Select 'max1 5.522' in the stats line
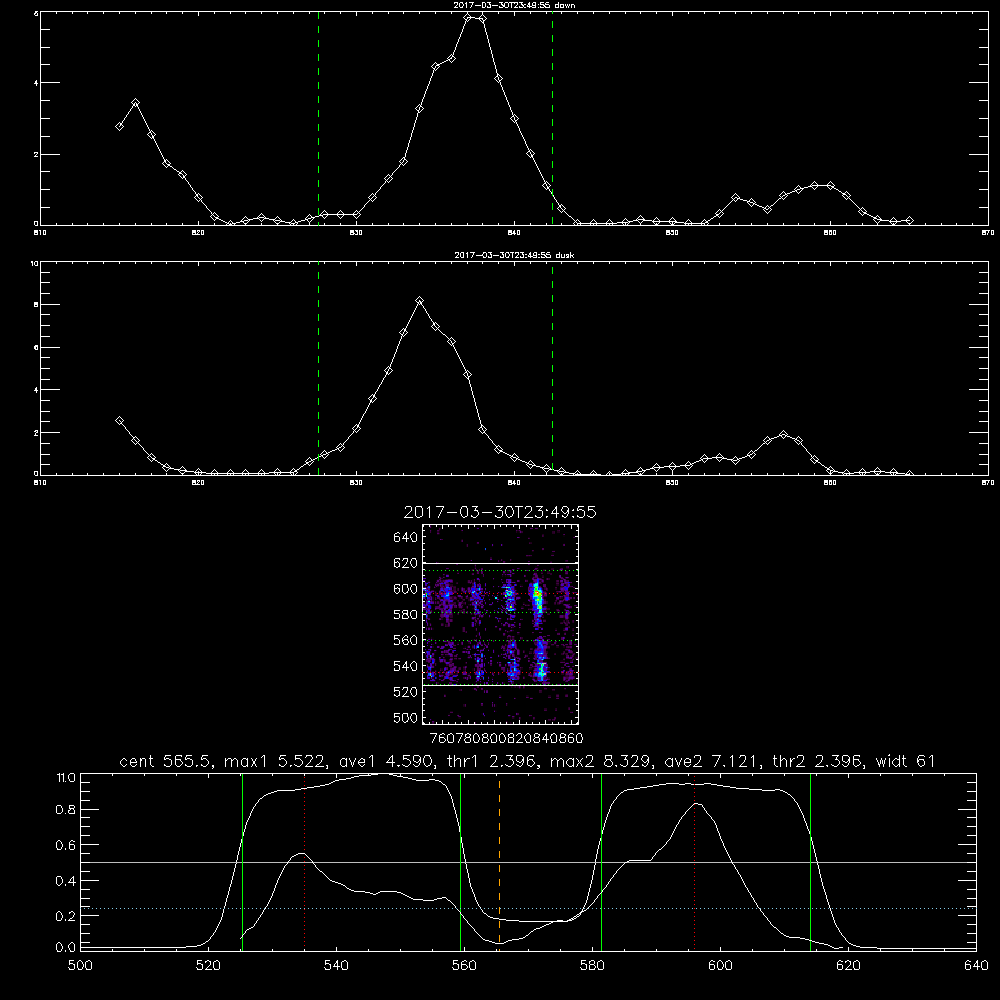The width and height of the screenshot is (1000, 1000). click(x=275, y=761)
